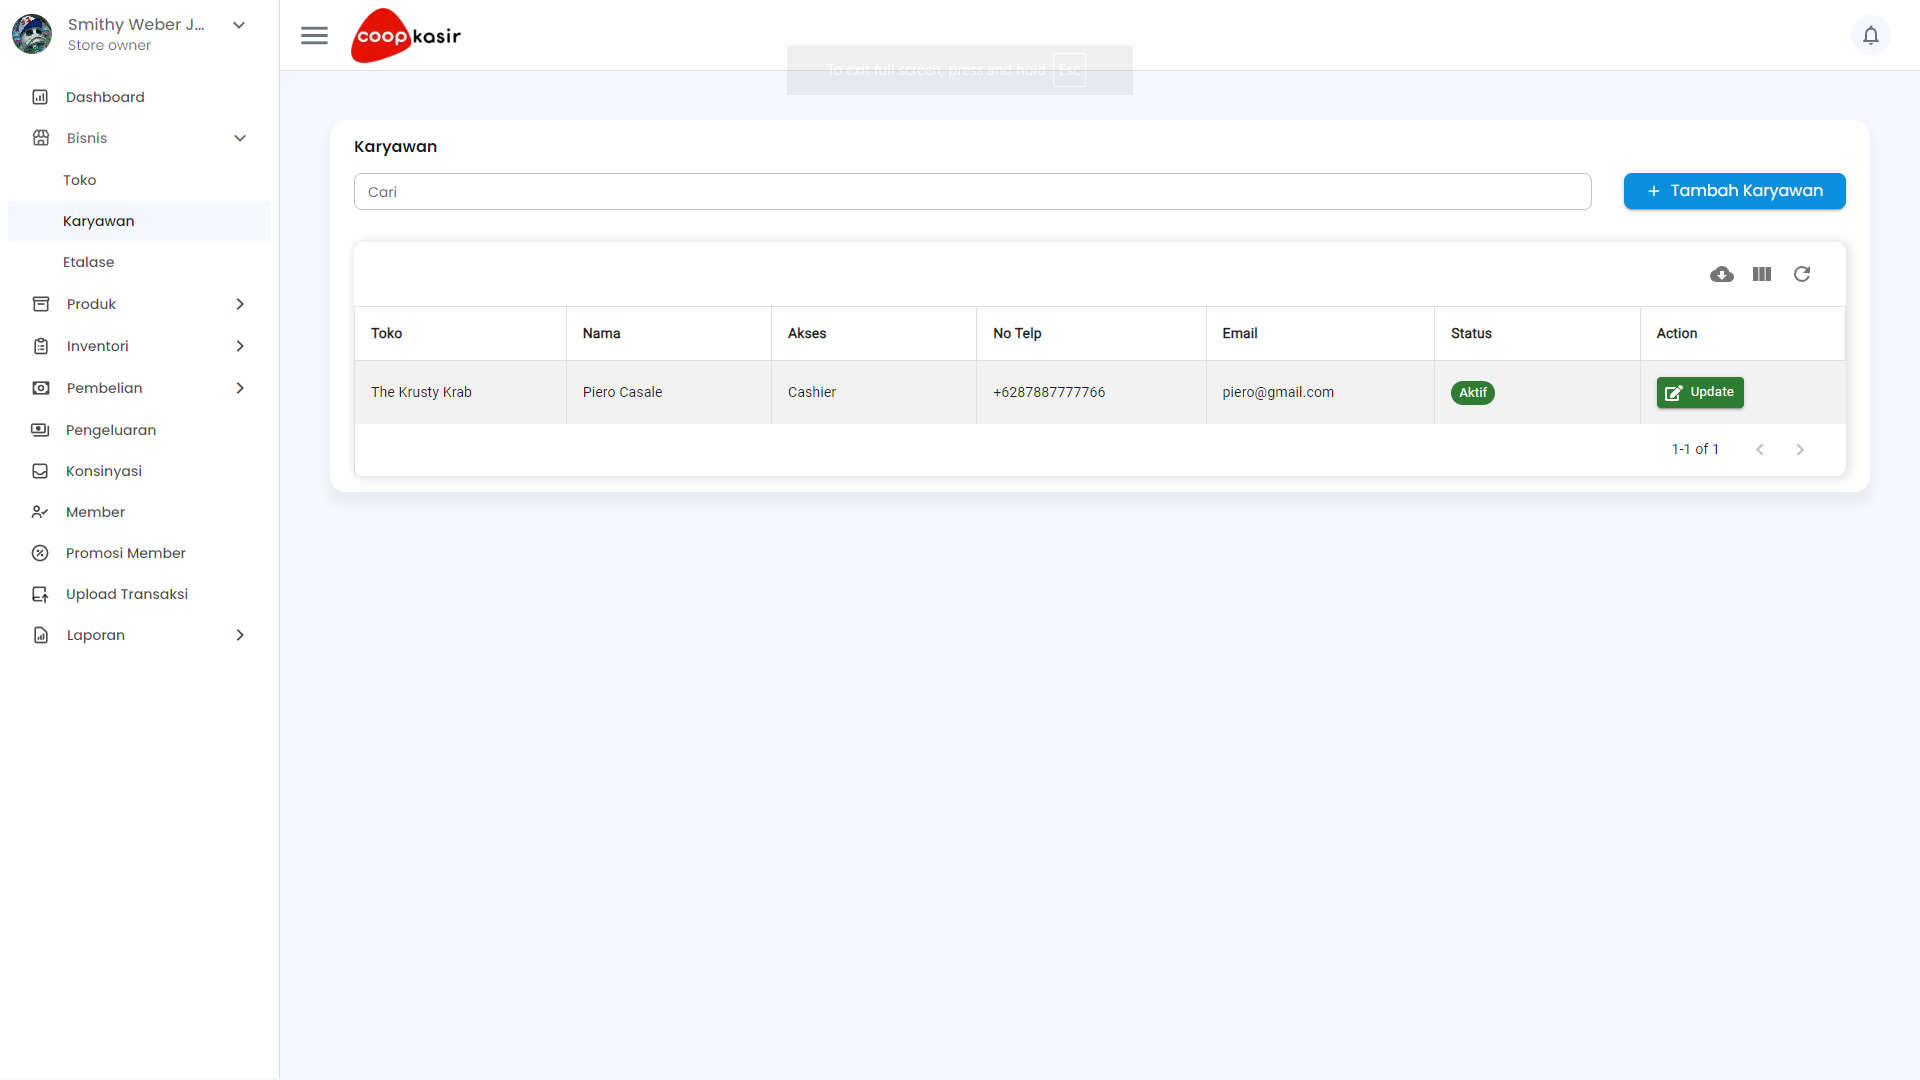
Task: Open Promosi Member menu label
Action: [x=126, y=553]
